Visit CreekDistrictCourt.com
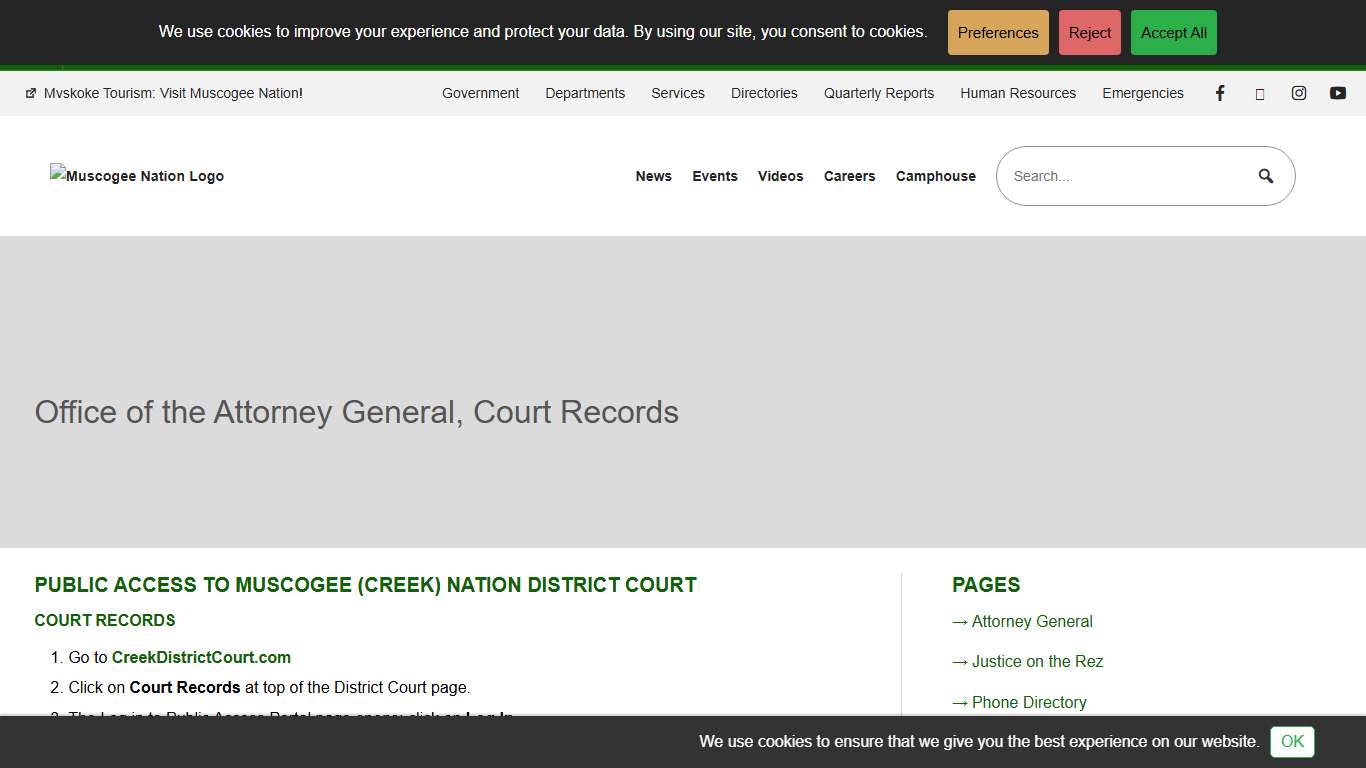The width and height of the screenshot is (1366, 768). tap(200, 657)
